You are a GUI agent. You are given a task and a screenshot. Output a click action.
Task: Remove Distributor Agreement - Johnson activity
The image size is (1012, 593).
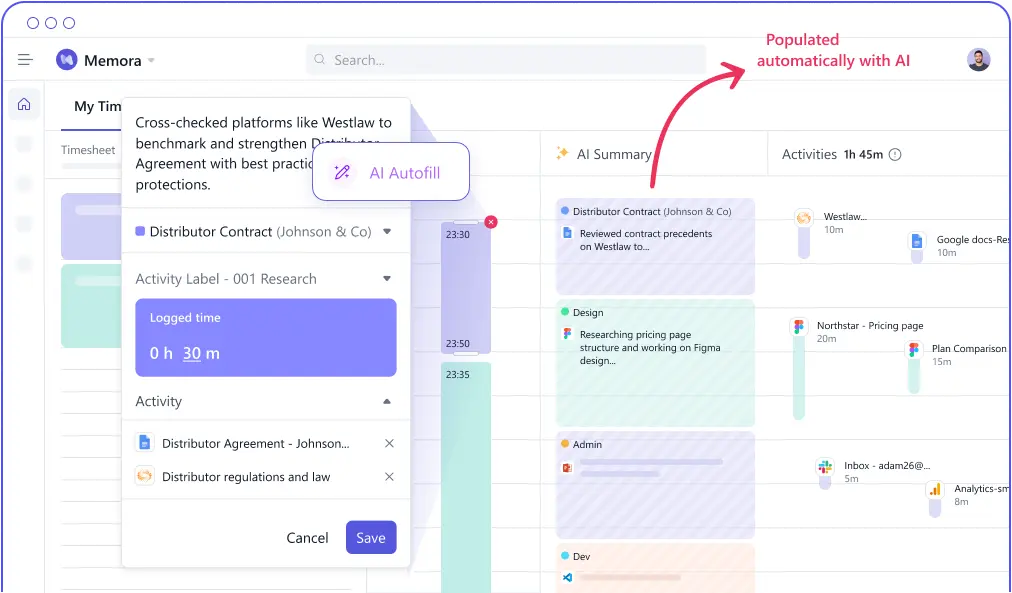(x=390, y=443)
